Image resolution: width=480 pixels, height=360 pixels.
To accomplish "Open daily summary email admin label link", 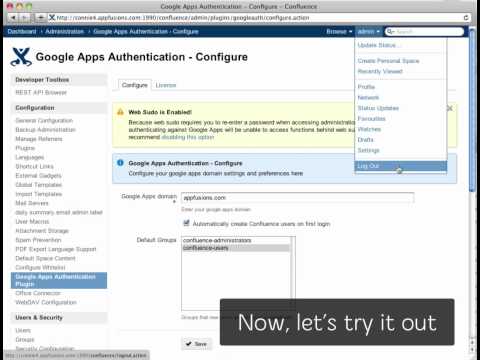I will point(59,212).
